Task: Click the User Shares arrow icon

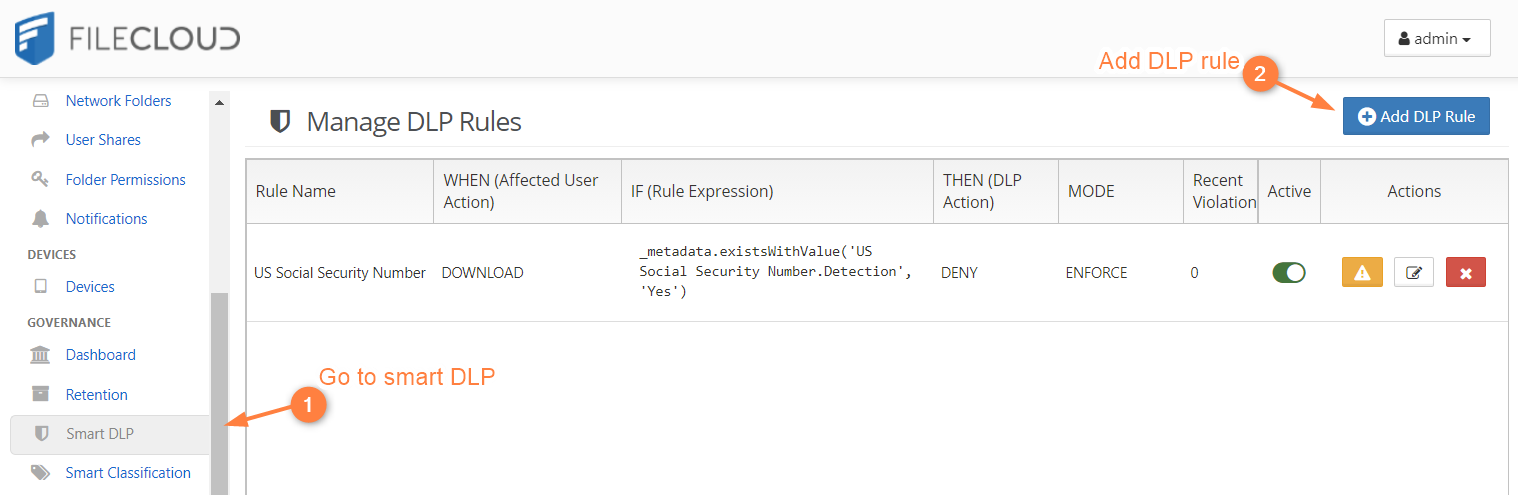Action: 41,140
